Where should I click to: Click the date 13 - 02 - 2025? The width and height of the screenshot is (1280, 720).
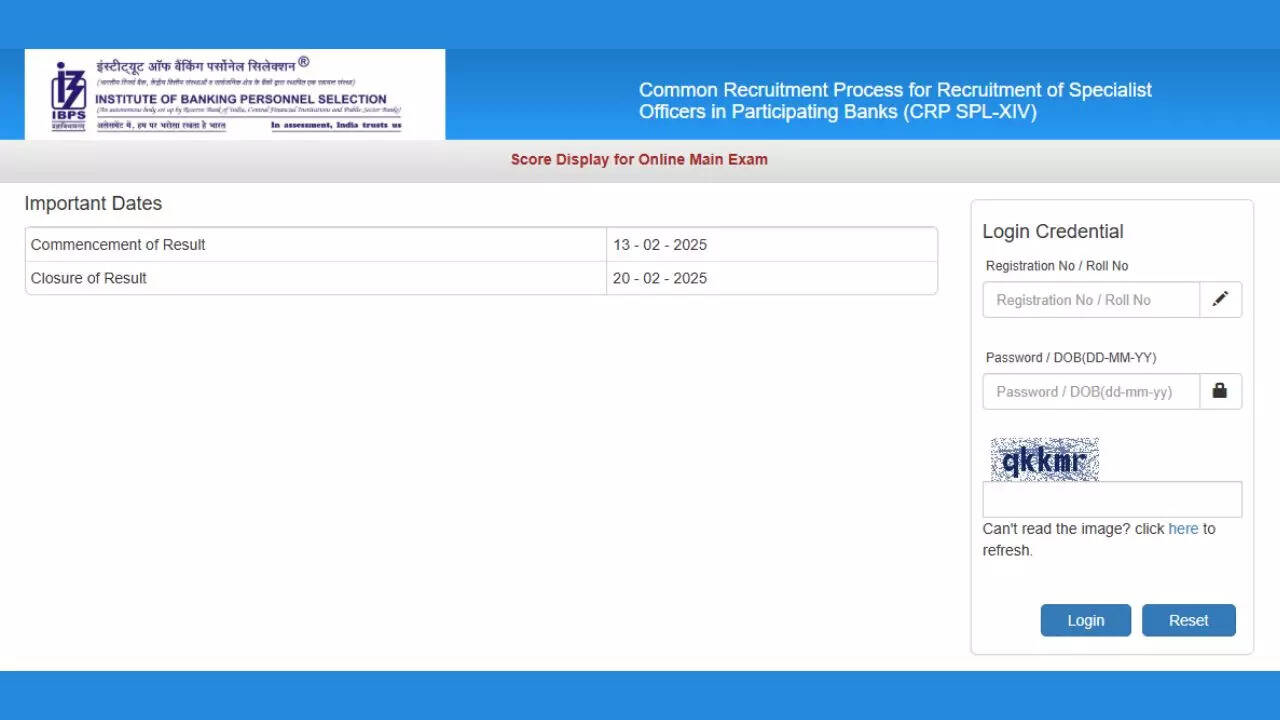tap(660, 245)
